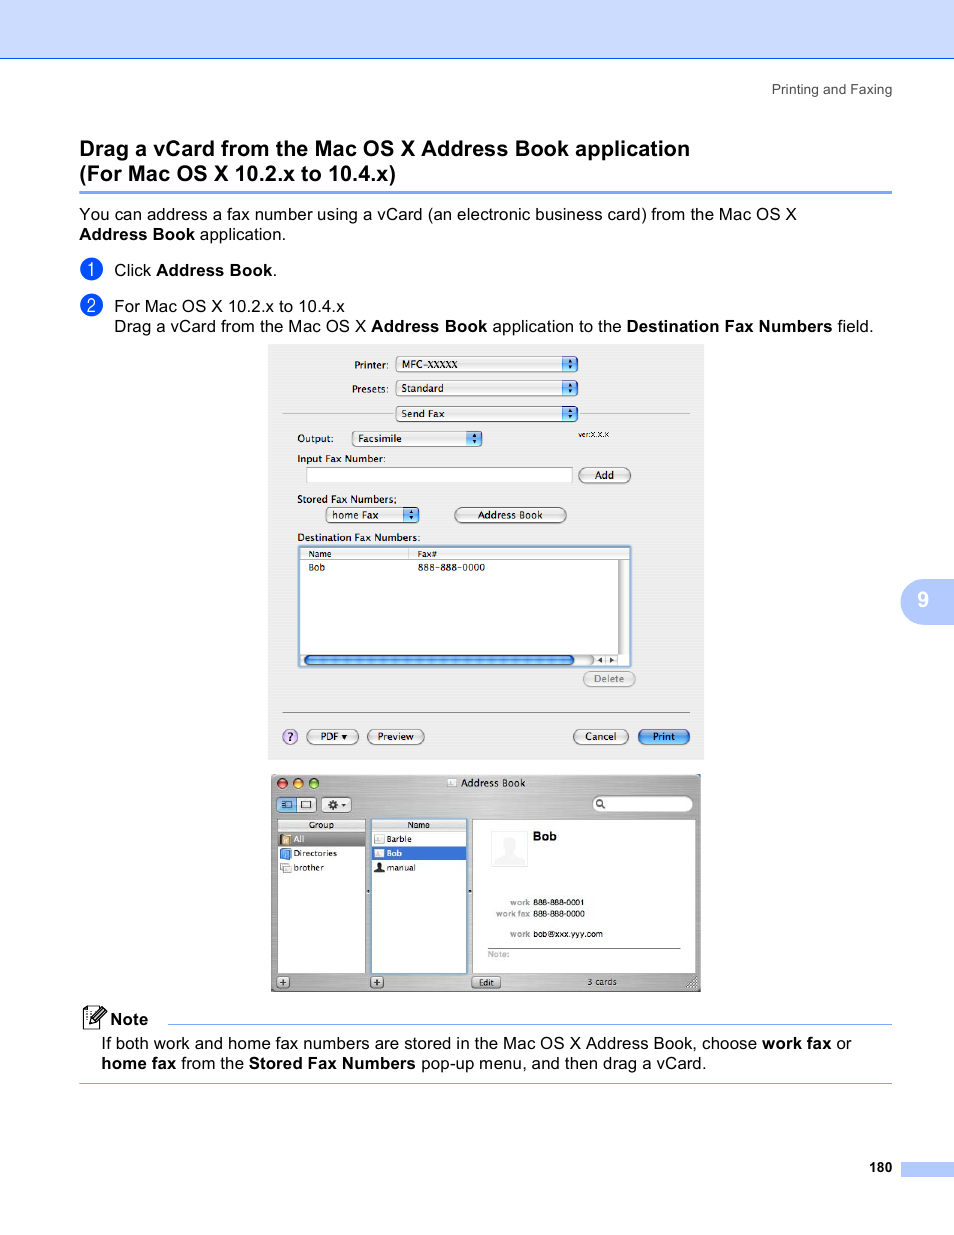This screenshot has height=1235, width=954.
Task: Click email bob@xxx.yyy.com on Bob's card
Action: click(x=568, y=934)
